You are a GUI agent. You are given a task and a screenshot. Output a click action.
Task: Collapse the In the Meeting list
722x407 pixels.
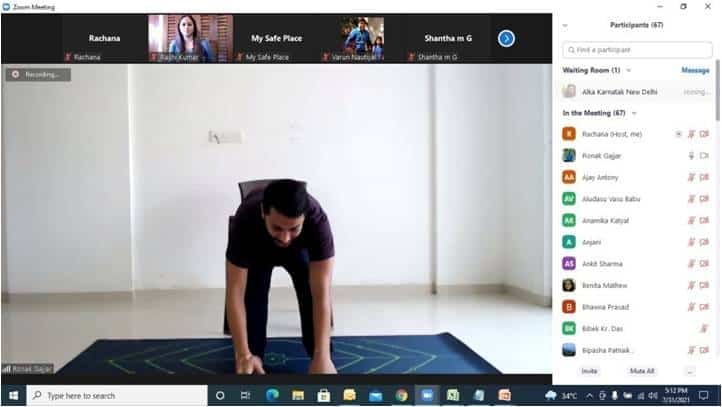click(634, 113)
